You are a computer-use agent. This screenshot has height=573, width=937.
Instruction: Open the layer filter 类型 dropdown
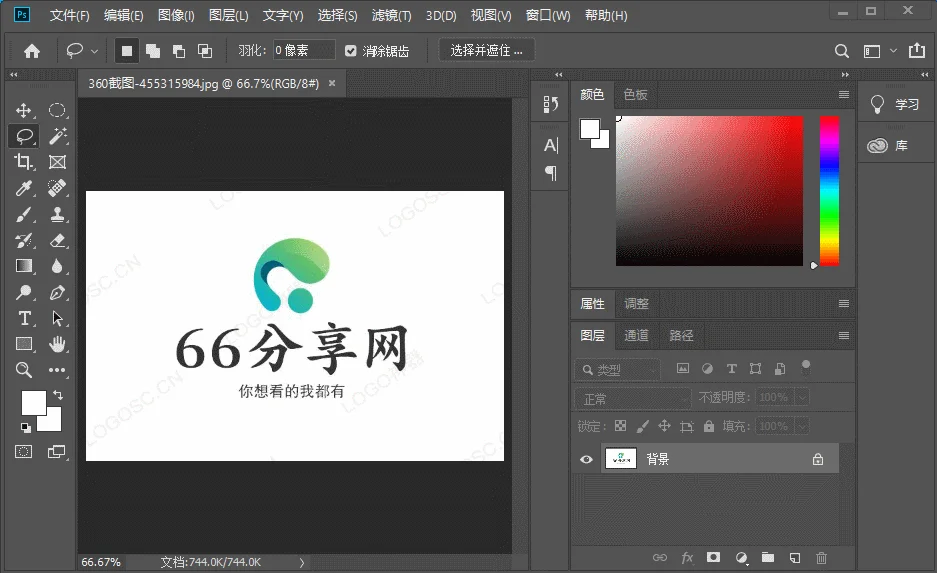point(618,369)
